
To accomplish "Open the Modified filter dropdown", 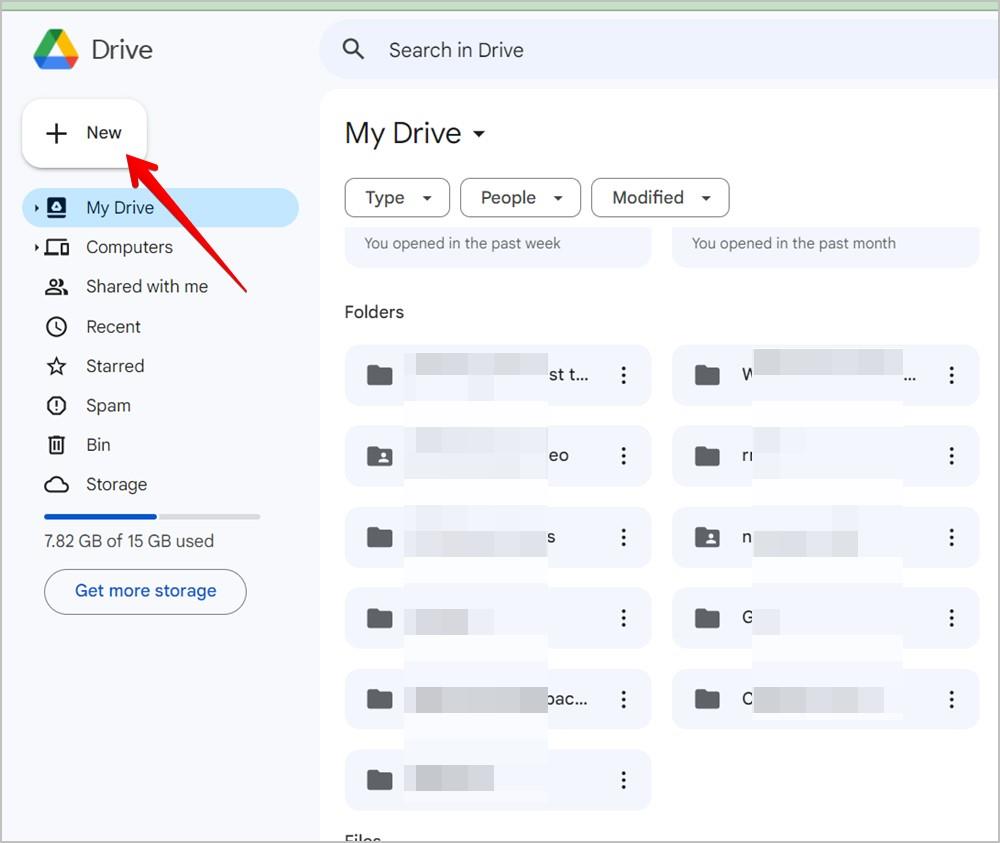I will coord(660,198).
